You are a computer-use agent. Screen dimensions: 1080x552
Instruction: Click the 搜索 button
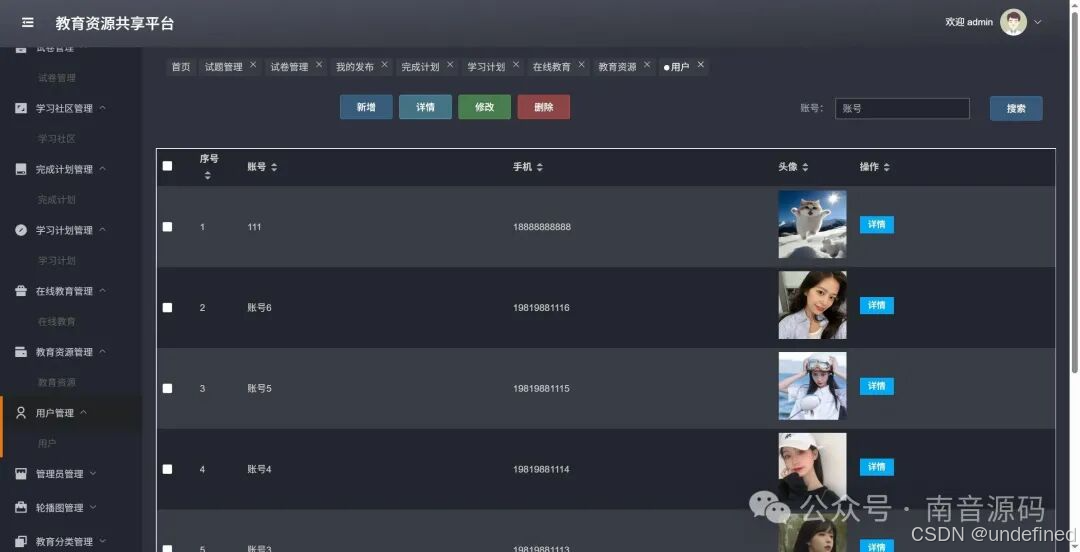click(1016, 108)
